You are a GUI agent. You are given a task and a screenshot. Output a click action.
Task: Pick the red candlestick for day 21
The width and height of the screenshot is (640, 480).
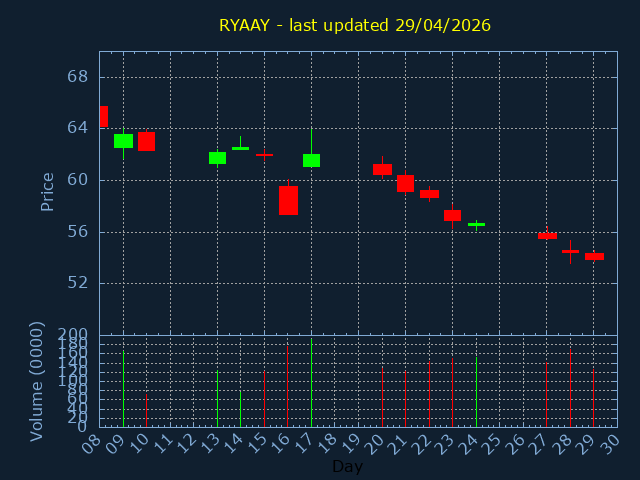405,183
